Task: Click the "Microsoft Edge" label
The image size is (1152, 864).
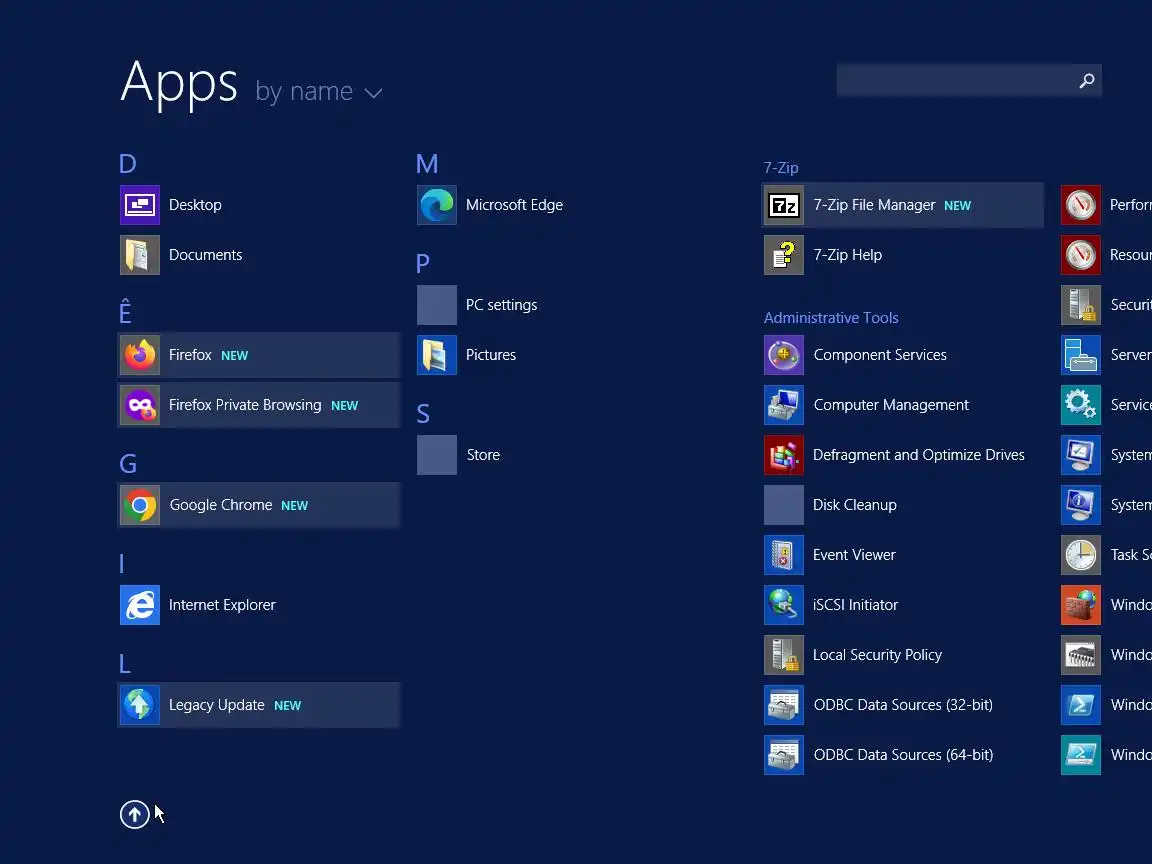Action: (x=514, y=205)
